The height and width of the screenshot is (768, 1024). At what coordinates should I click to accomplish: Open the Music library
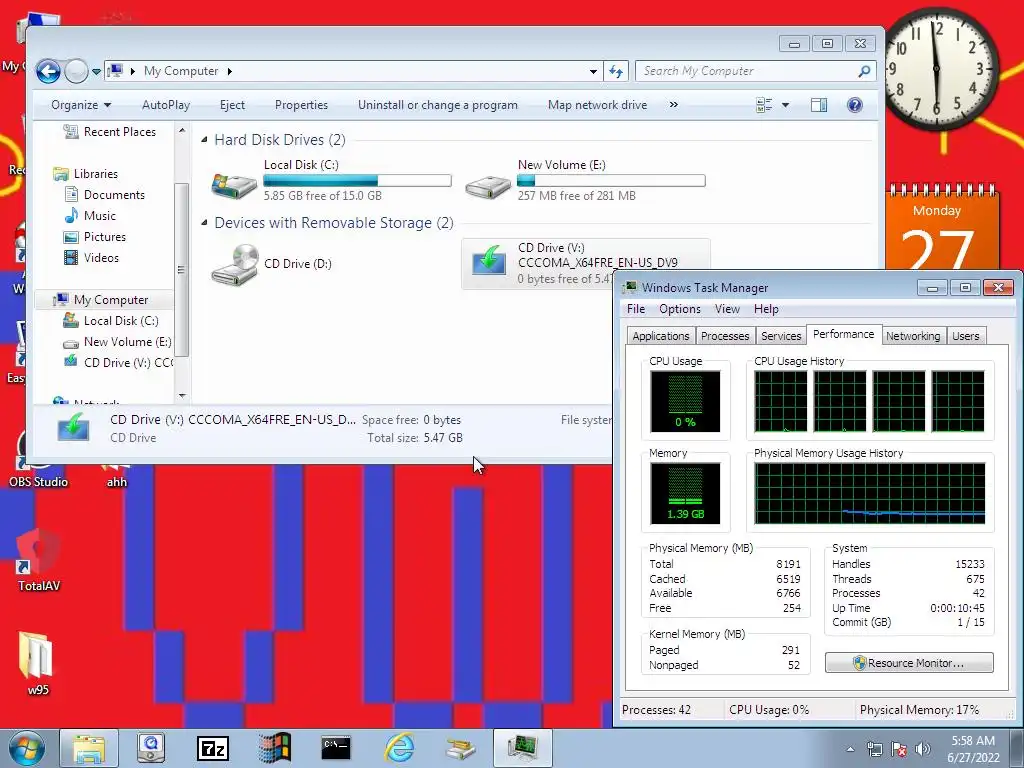[x=89, y=216]
